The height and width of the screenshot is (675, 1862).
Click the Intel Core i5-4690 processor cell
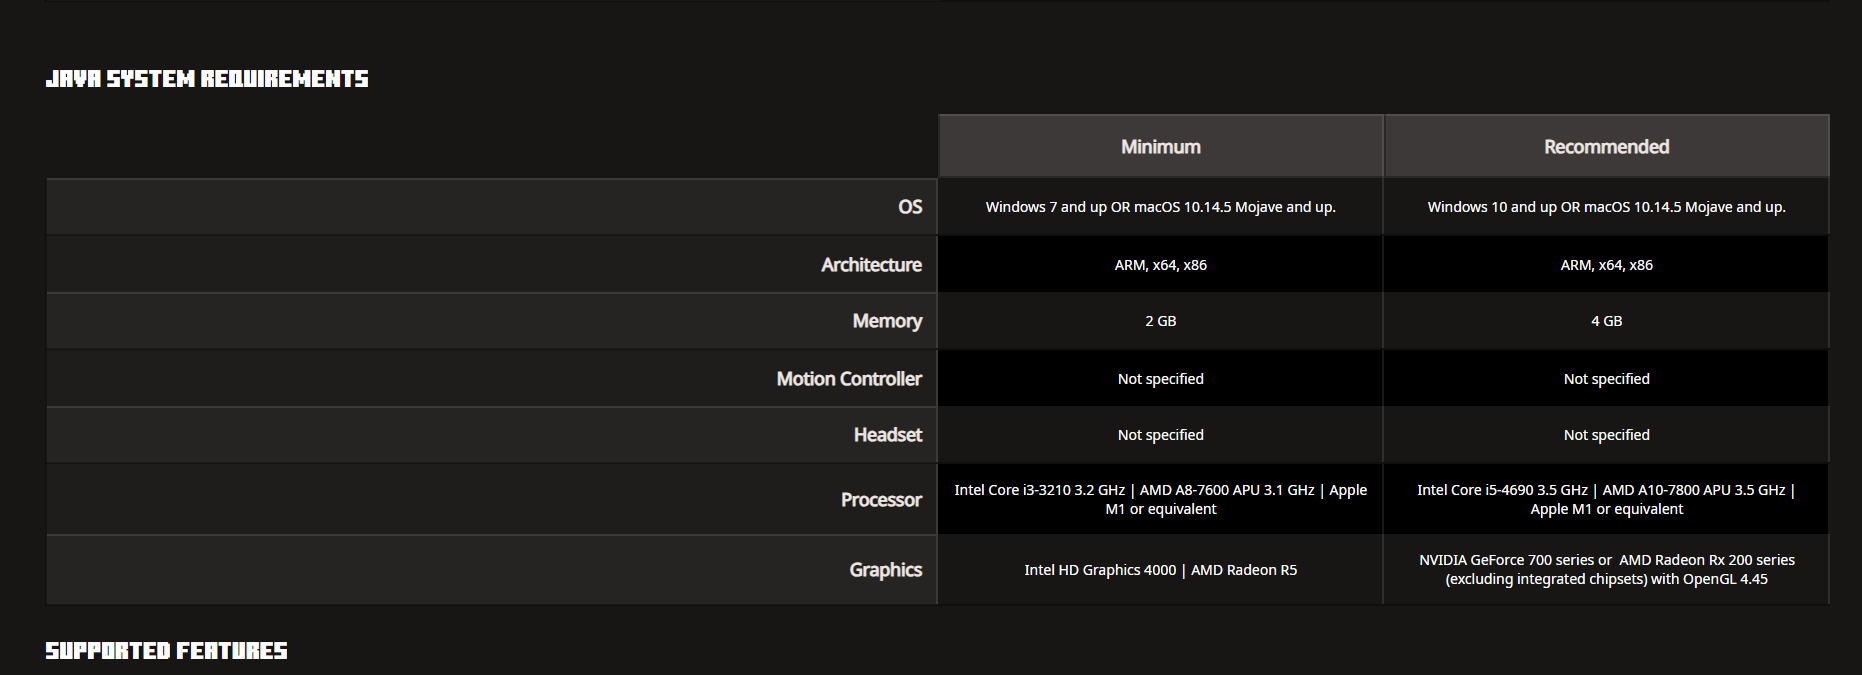pyautogui.click(x=1606, y=500)
